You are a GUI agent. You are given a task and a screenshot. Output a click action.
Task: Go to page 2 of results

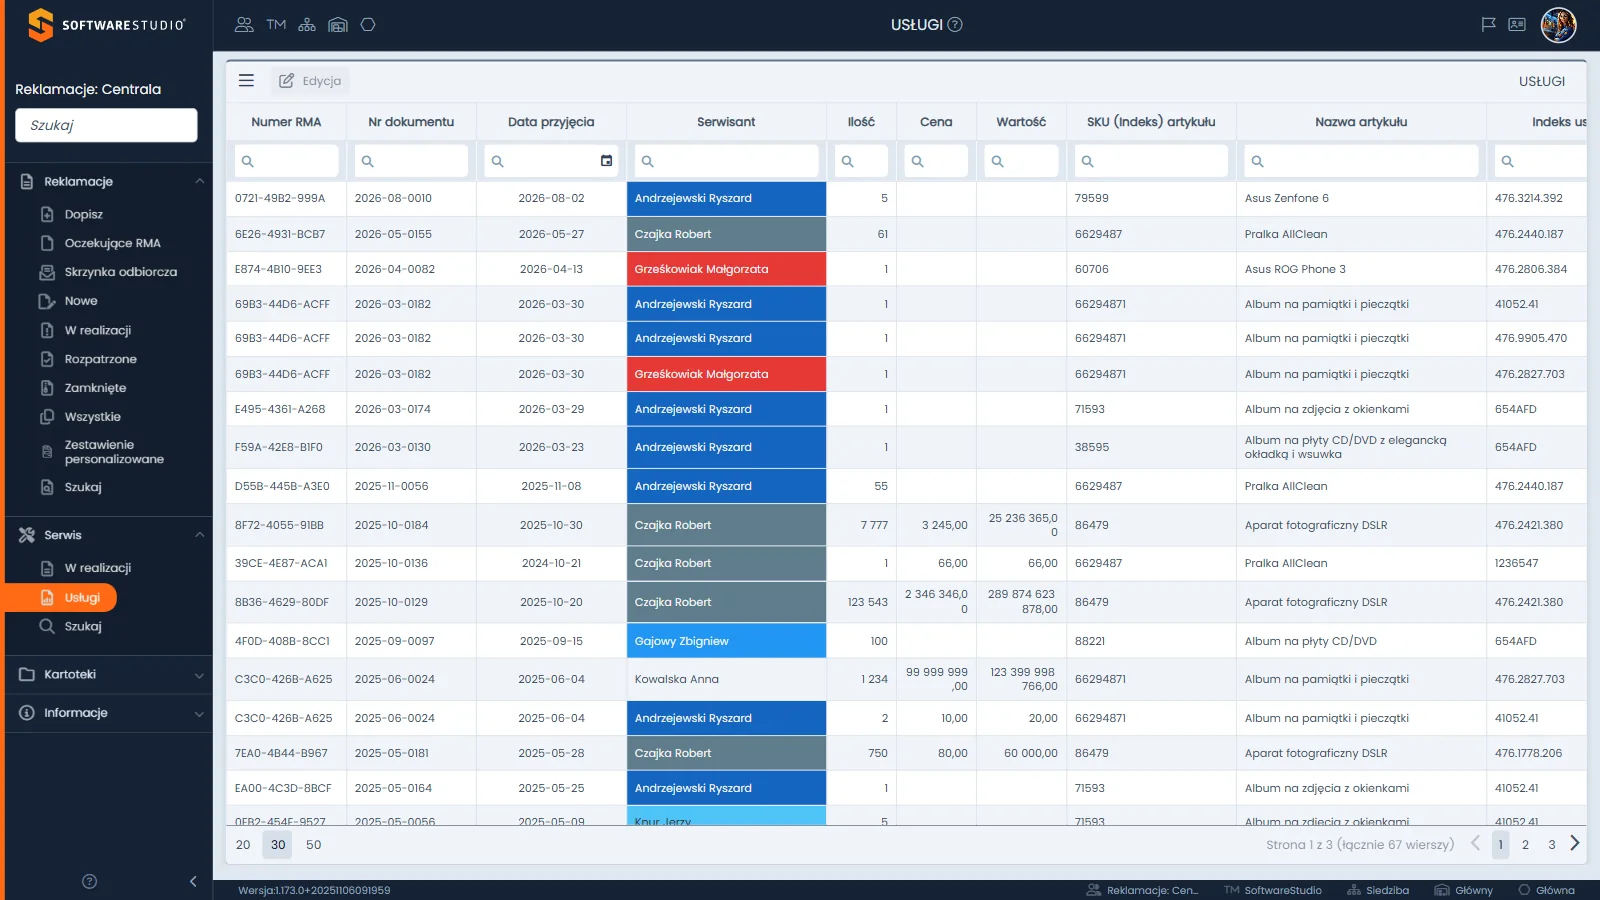click(x=1525, y=845)
